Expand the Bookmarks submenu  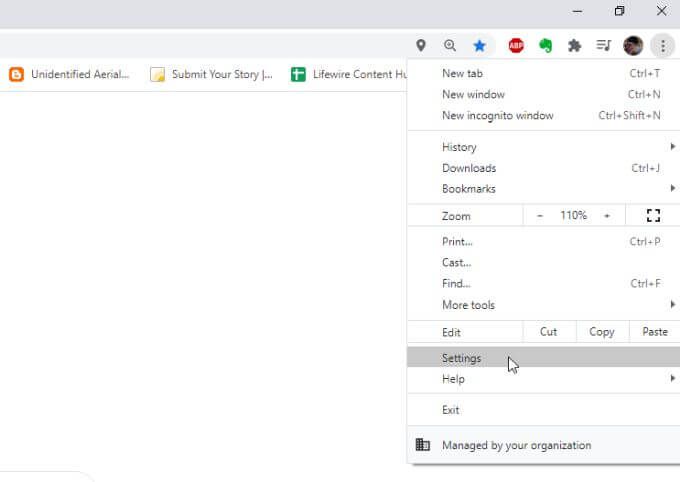[543, 189]
